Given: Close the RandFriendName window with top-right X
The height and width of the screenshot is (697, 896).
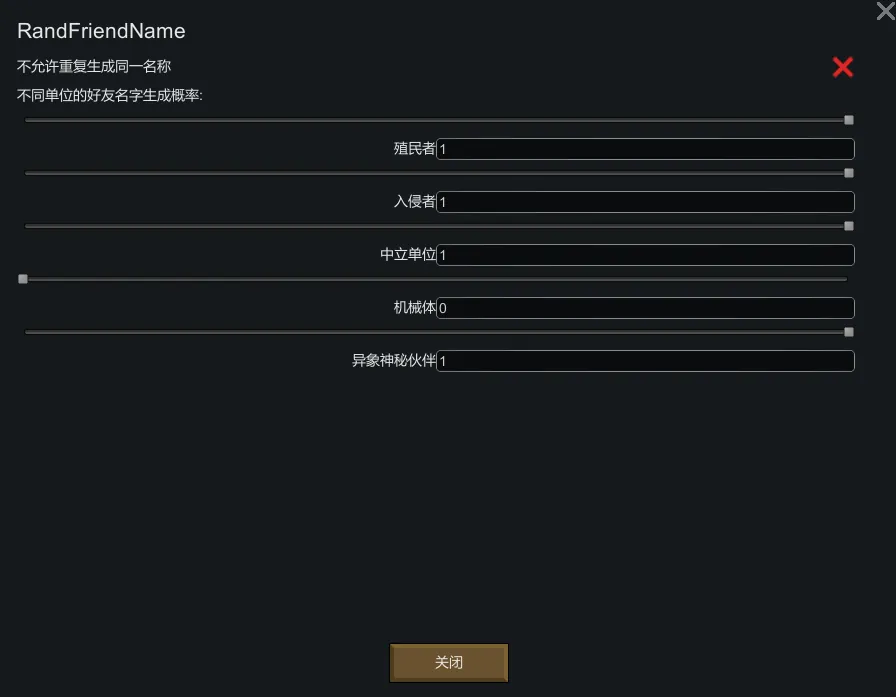Looking at the screenshot, I should click(884, 11).
